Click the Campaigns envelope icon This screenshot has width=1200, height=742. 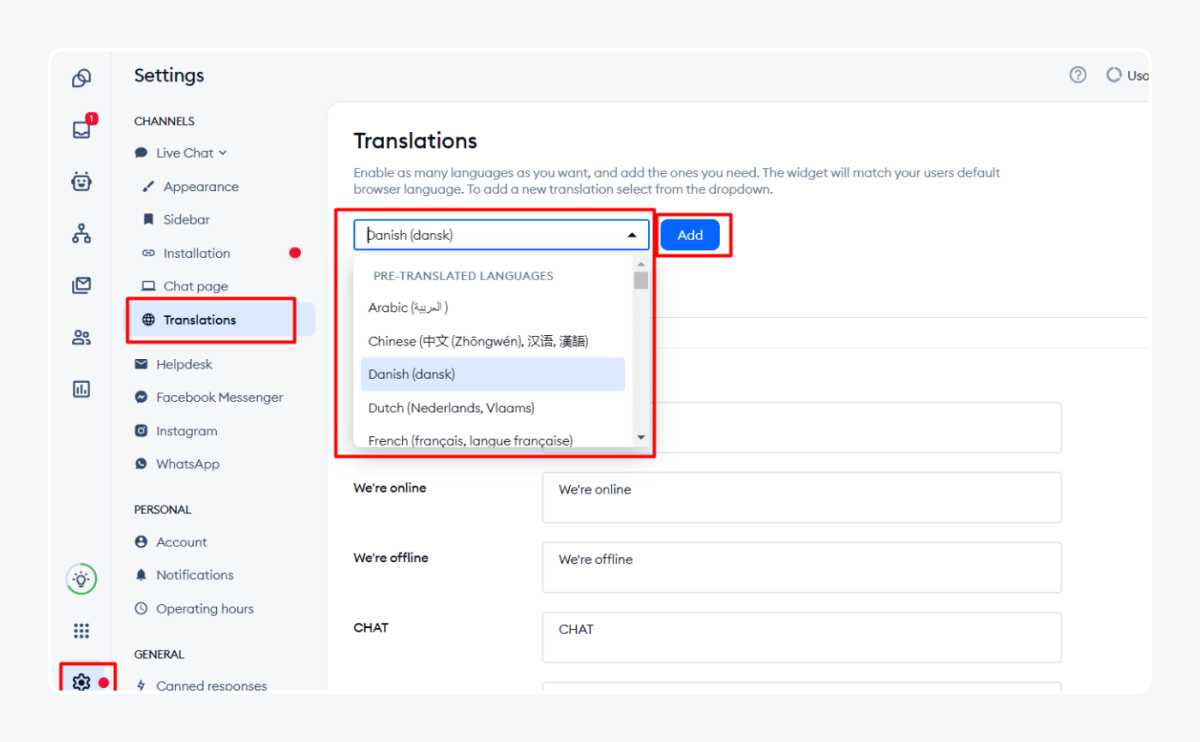point(80,285)
